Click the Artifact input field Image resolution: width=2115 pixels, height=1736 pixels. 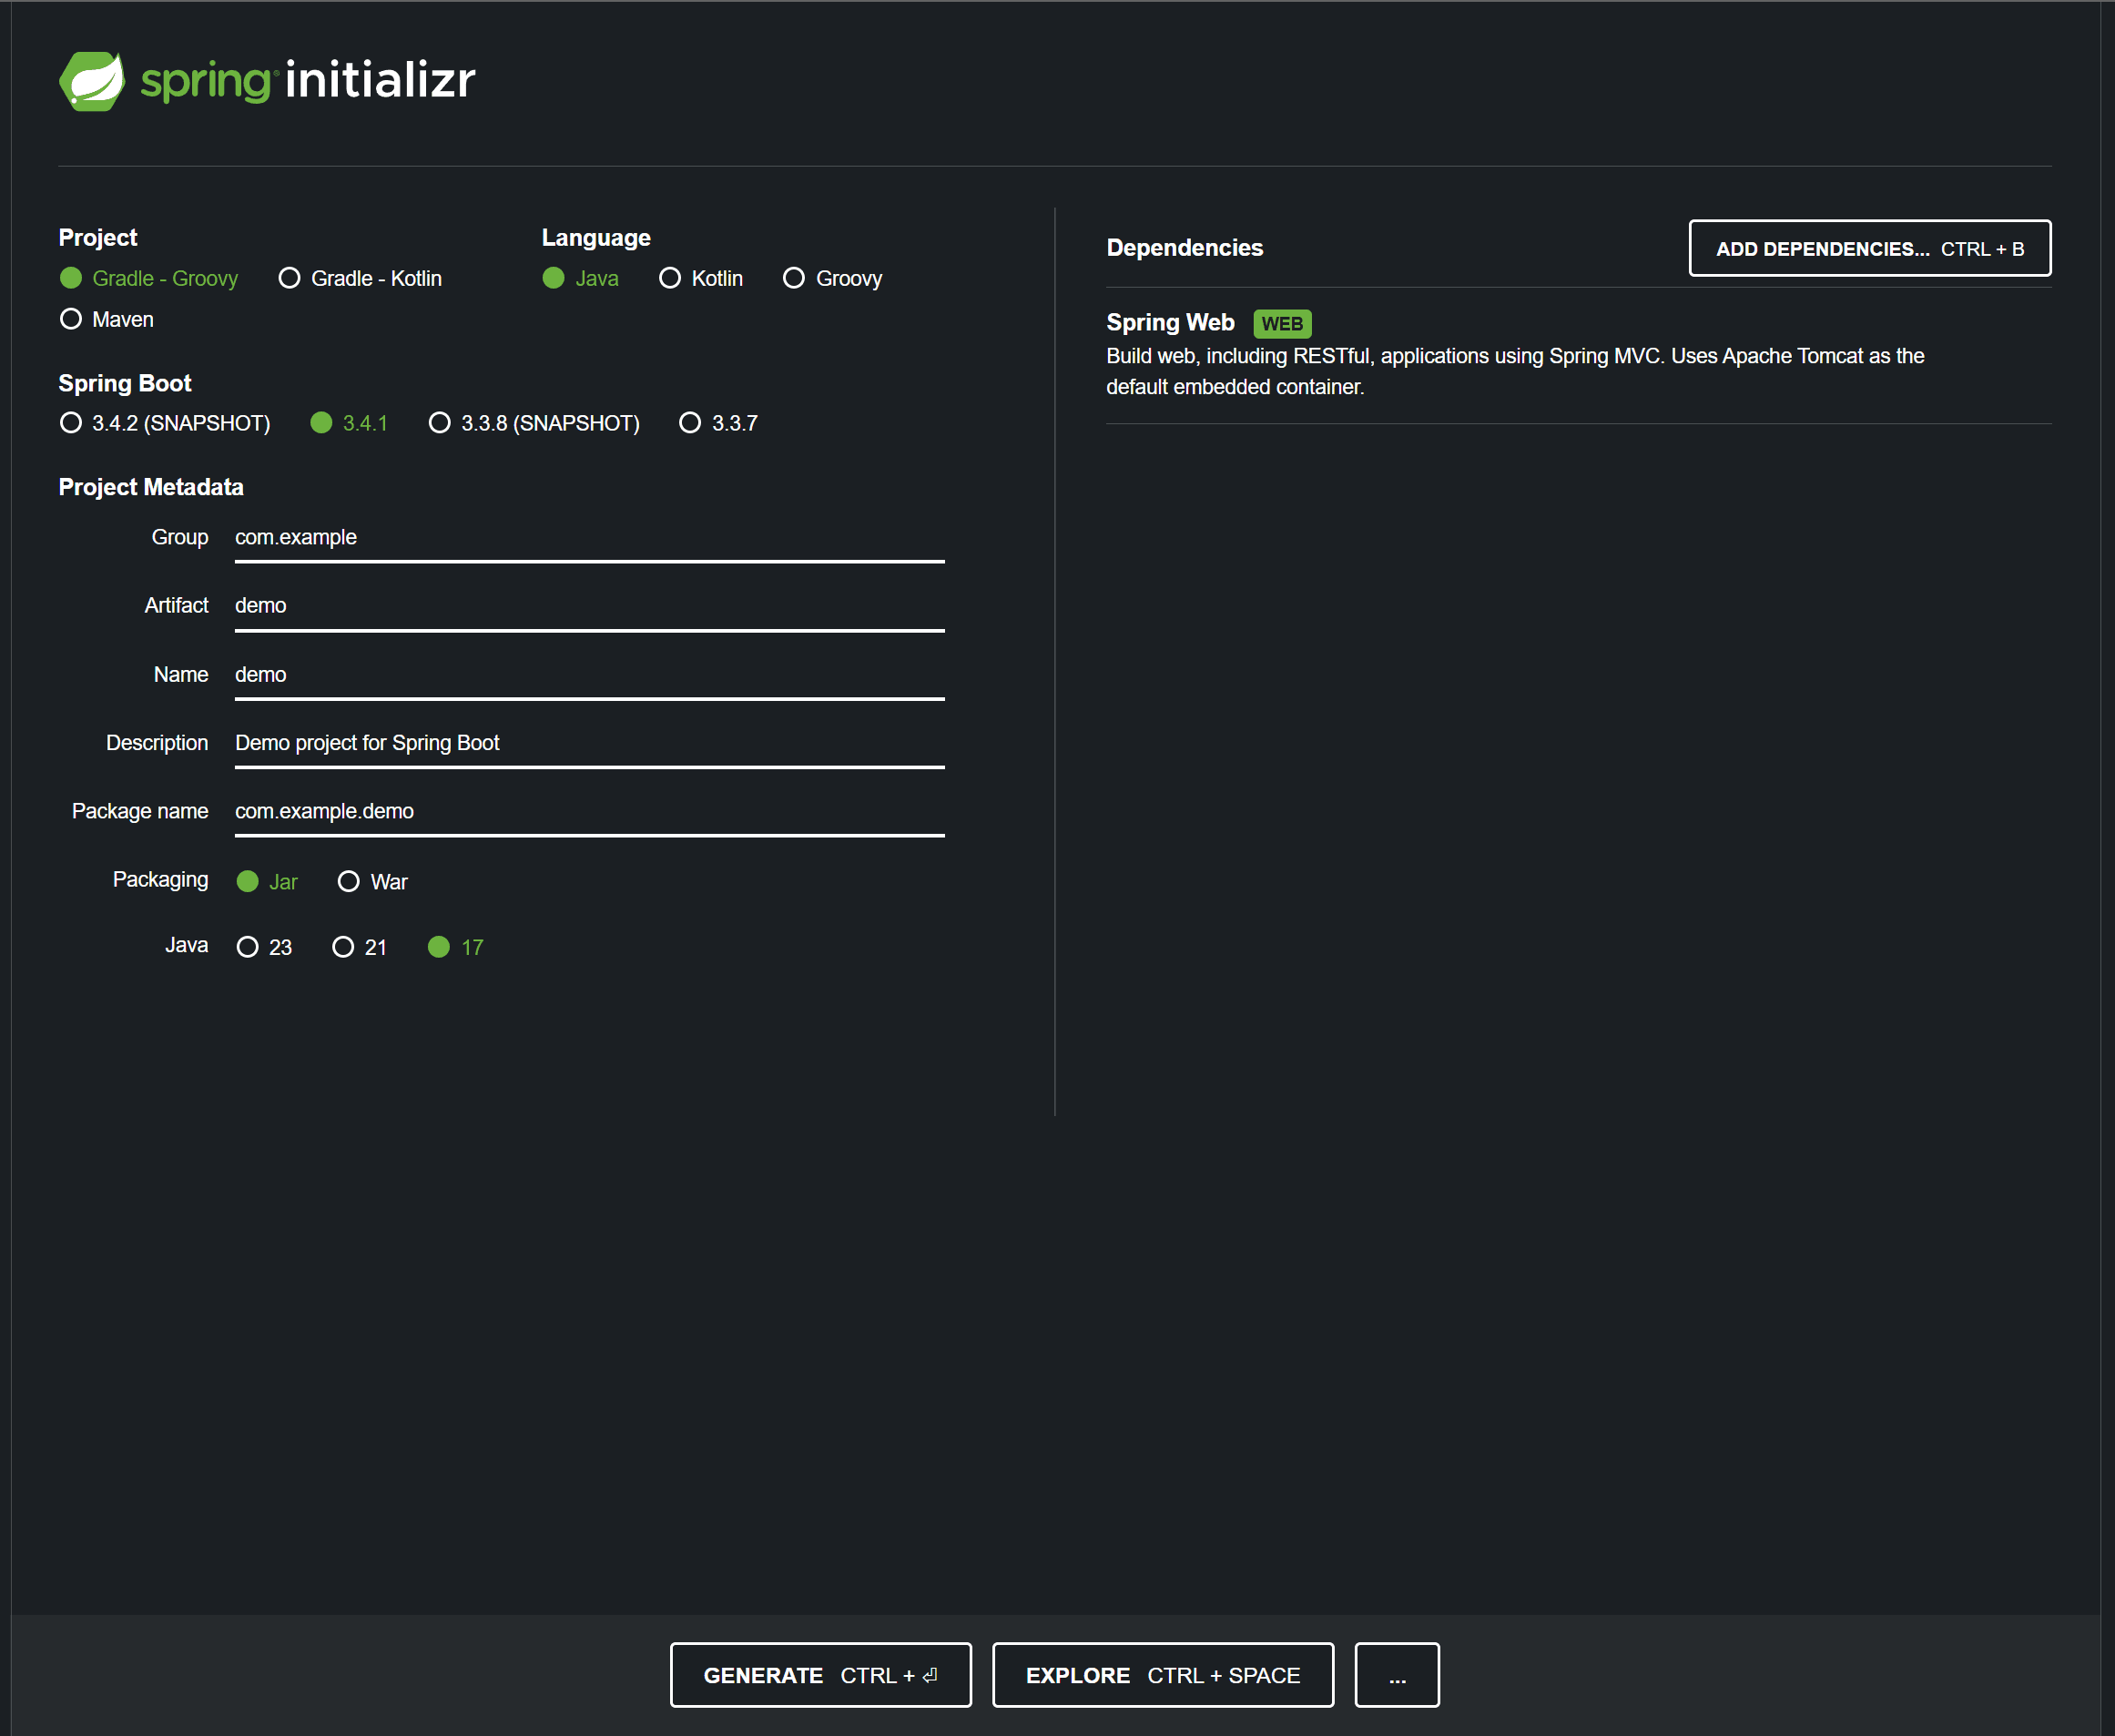tap(589, 606)
